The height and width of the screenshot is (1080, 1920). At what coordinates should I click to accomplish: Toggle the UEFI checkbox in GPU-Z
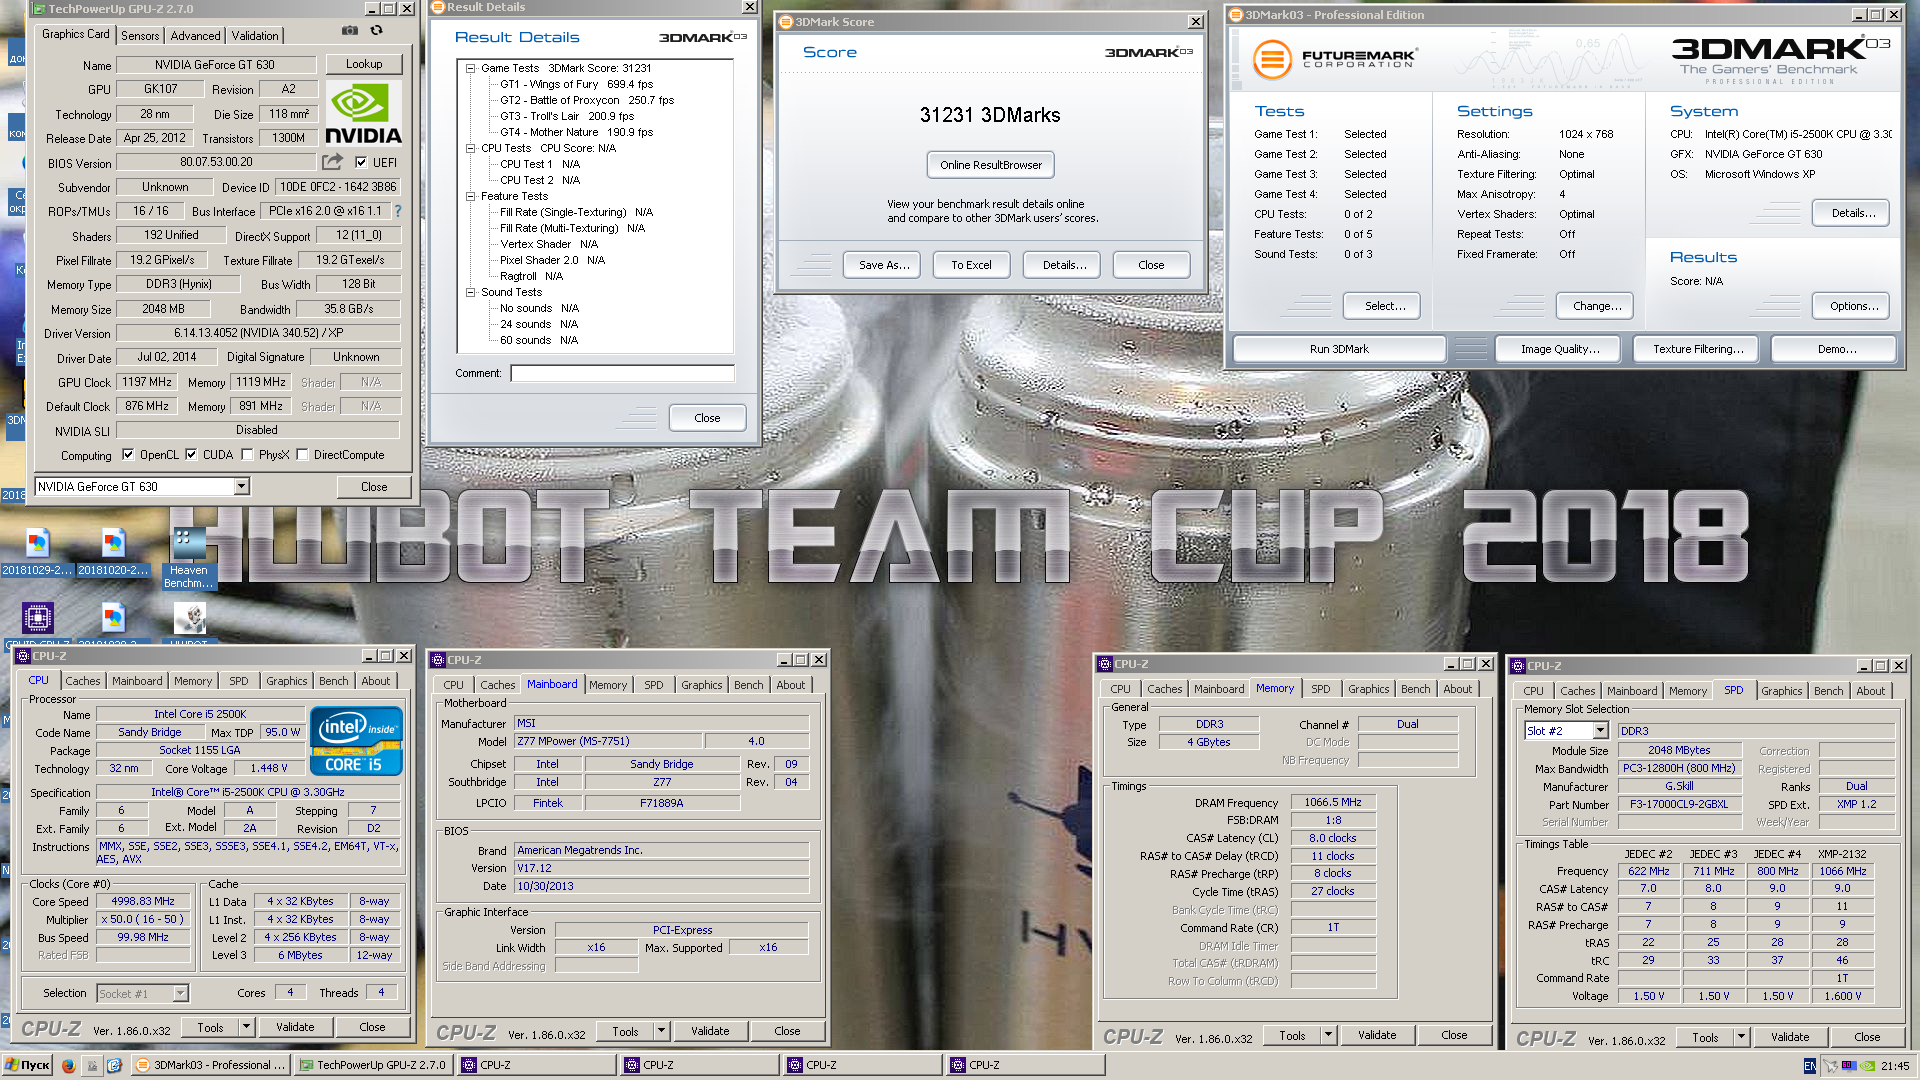click(361, 162)
